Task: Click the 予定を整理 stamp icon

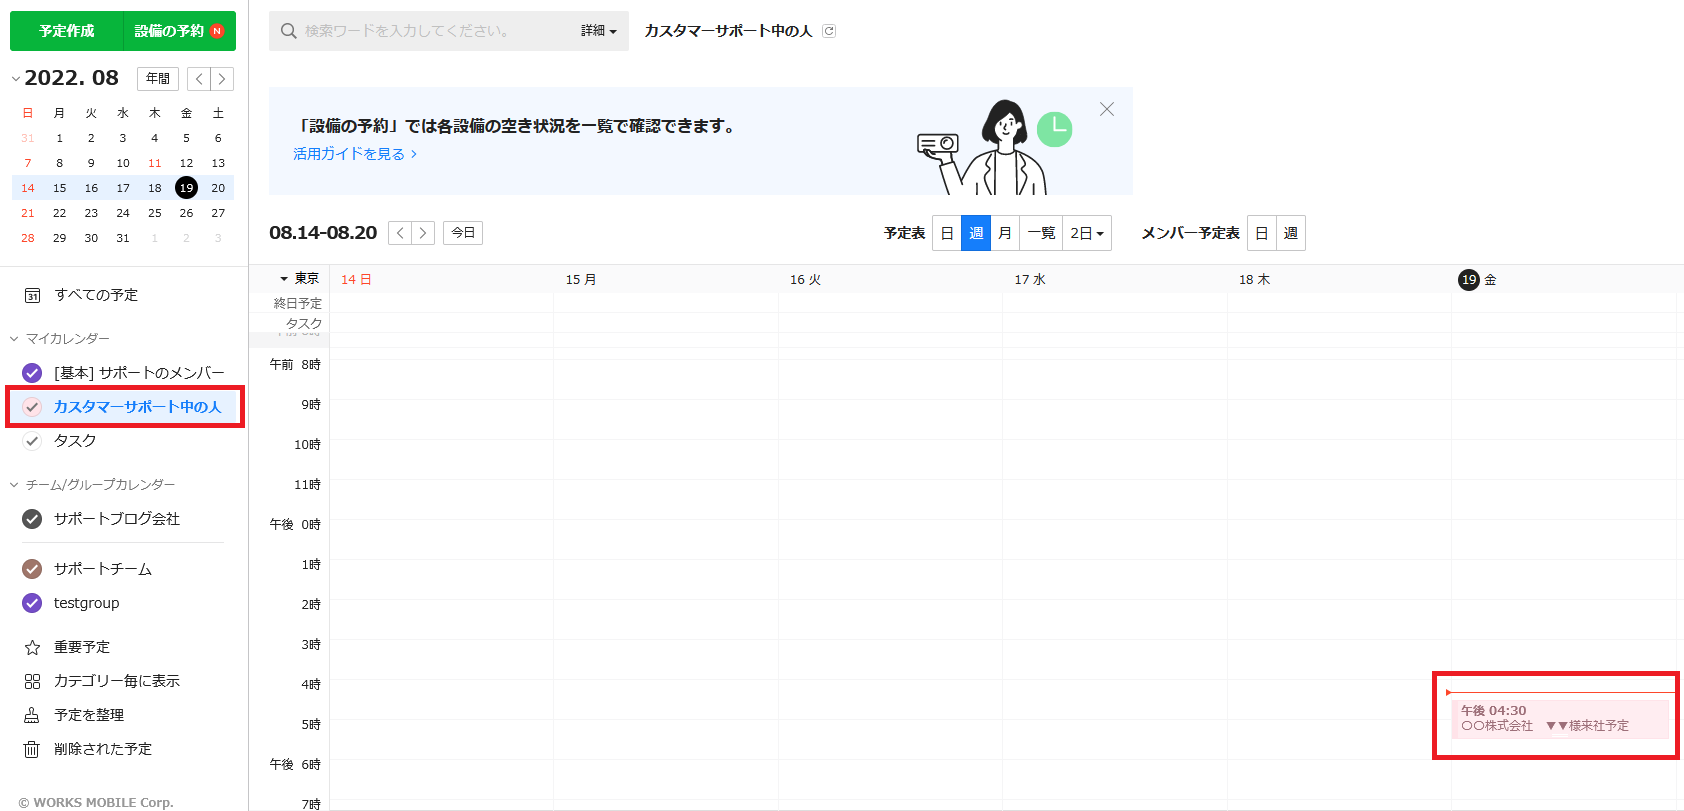Action: [x=32, y=715]
